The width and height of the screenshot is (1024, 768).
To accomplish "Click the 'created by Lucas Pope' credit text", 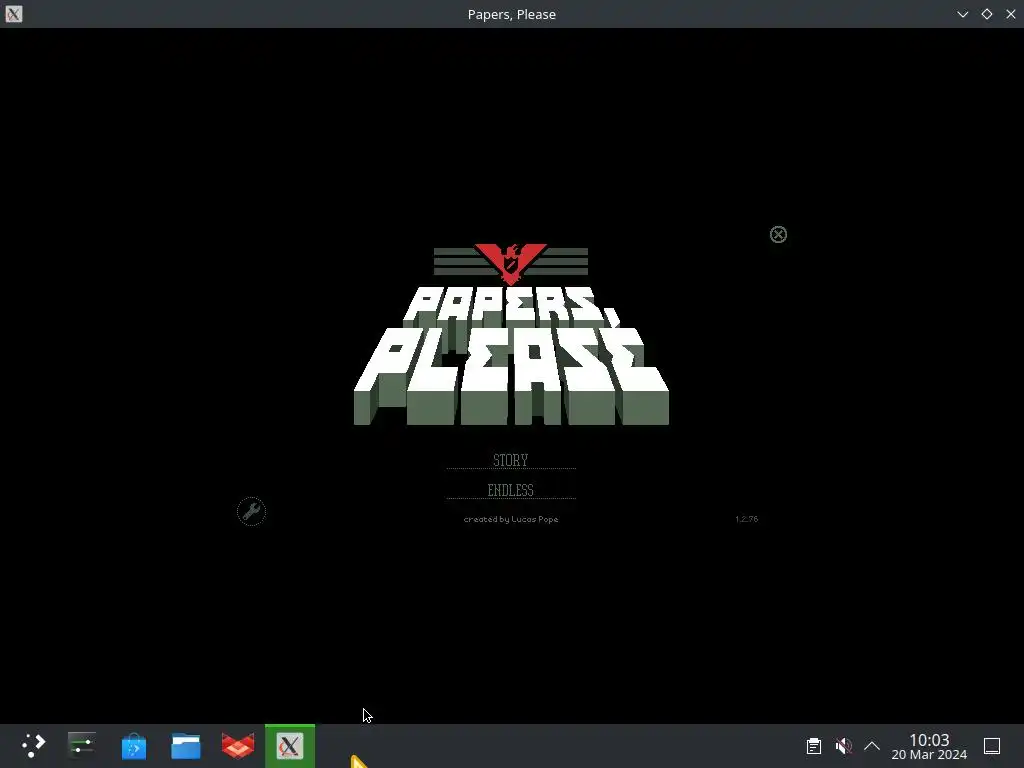I will tap(511, 519).
